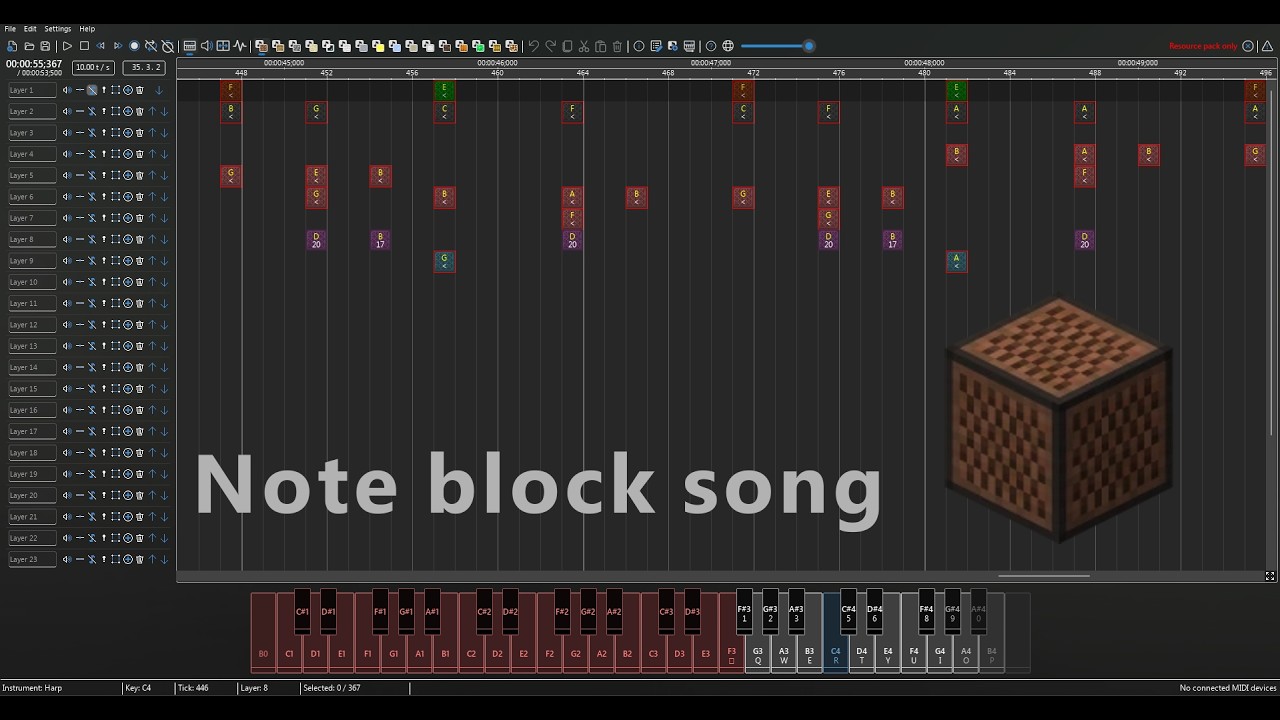Viewport: 1280px width, 720px height.
Task: Select the Pling instrument at the row's end
Action: tap(512, 46)
